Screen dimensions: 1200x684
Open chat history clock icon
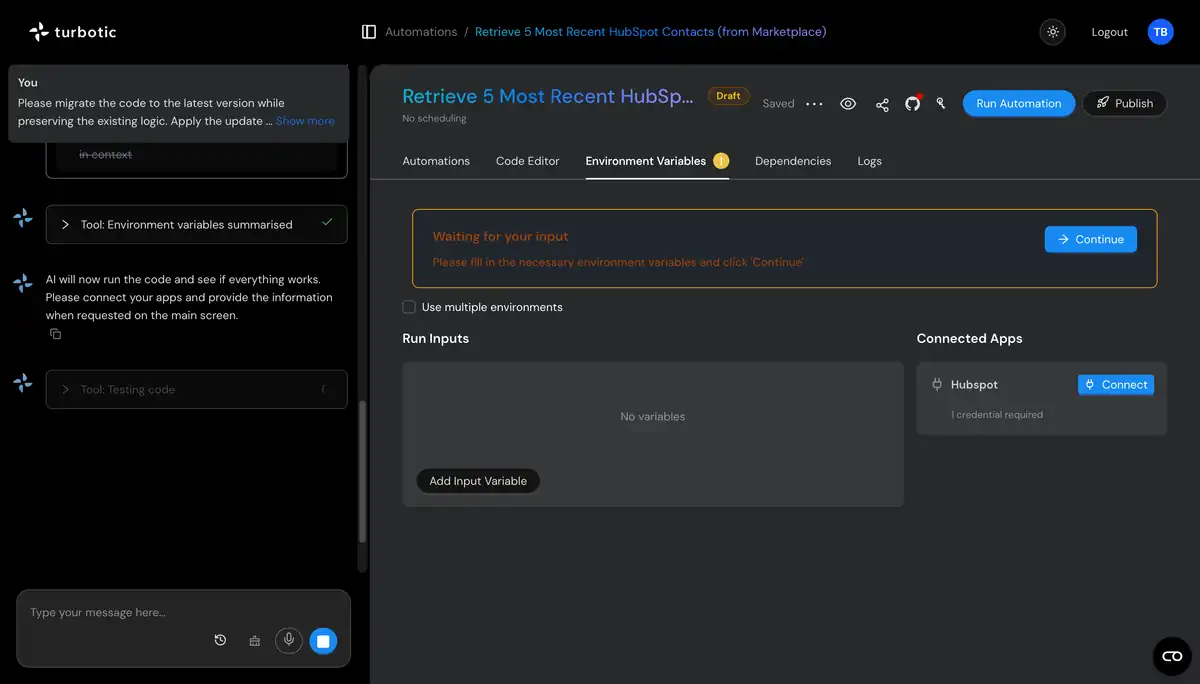tap(221, 640)
